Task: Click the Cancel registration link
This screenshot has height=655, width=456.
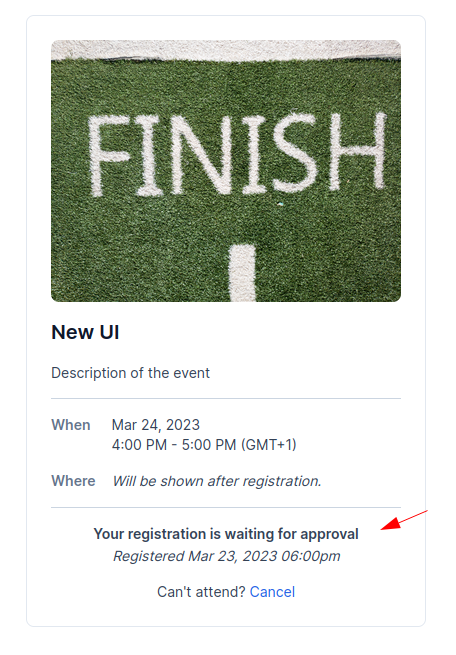Action: (272, 592)
